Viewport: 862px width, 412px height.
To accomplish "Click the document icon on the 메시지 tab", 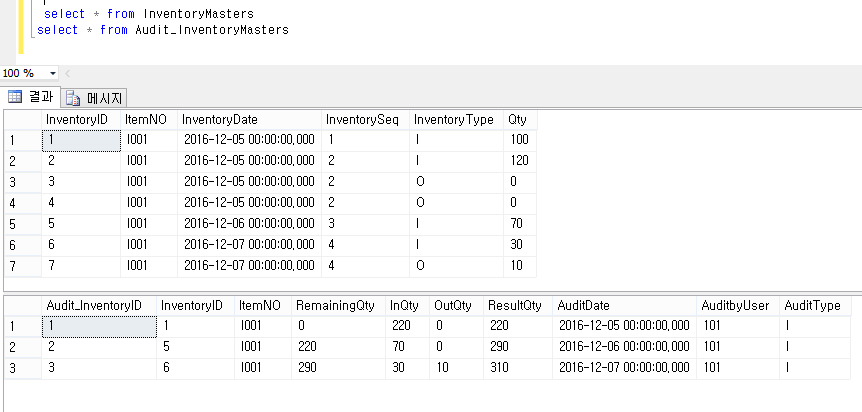I will click(x=73, y=98).
